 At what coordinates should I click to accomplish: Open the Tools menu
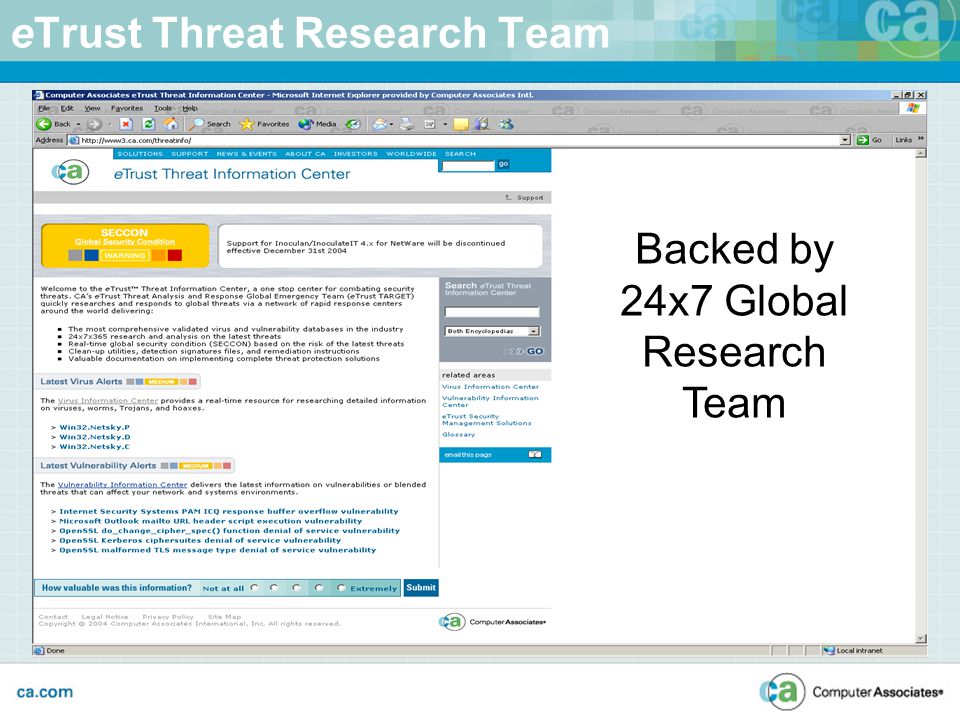163,108
